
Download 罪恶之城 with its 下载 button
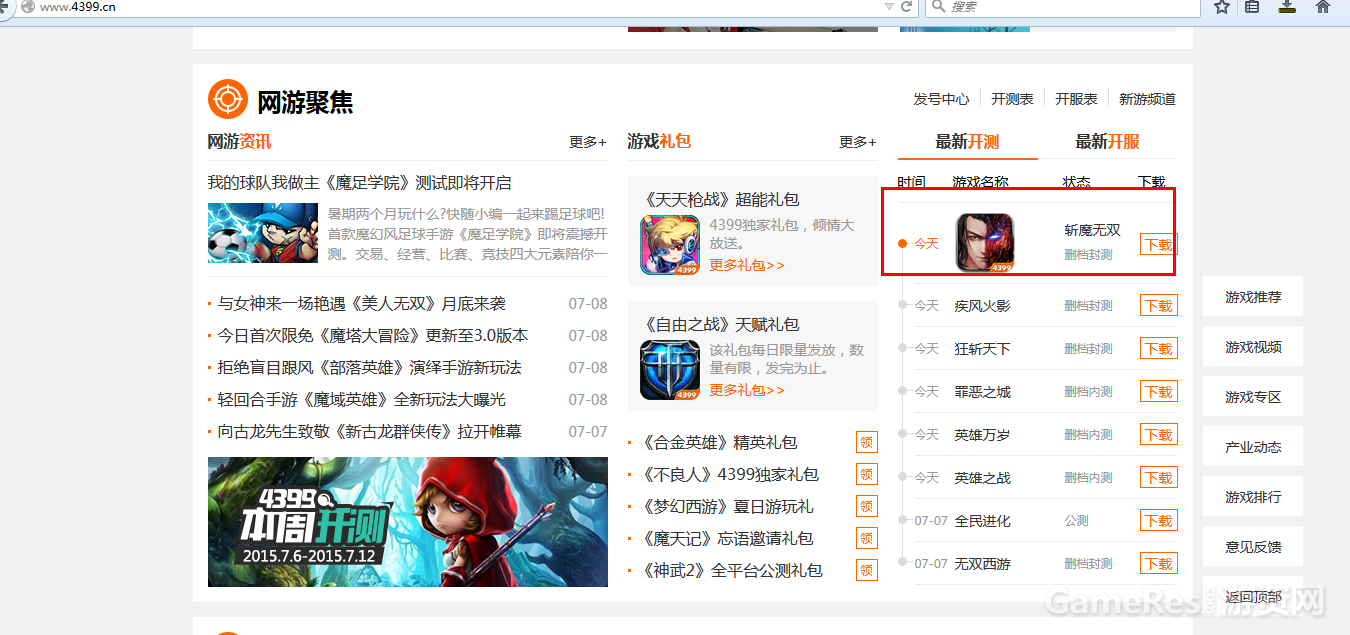coord(1159,392)
